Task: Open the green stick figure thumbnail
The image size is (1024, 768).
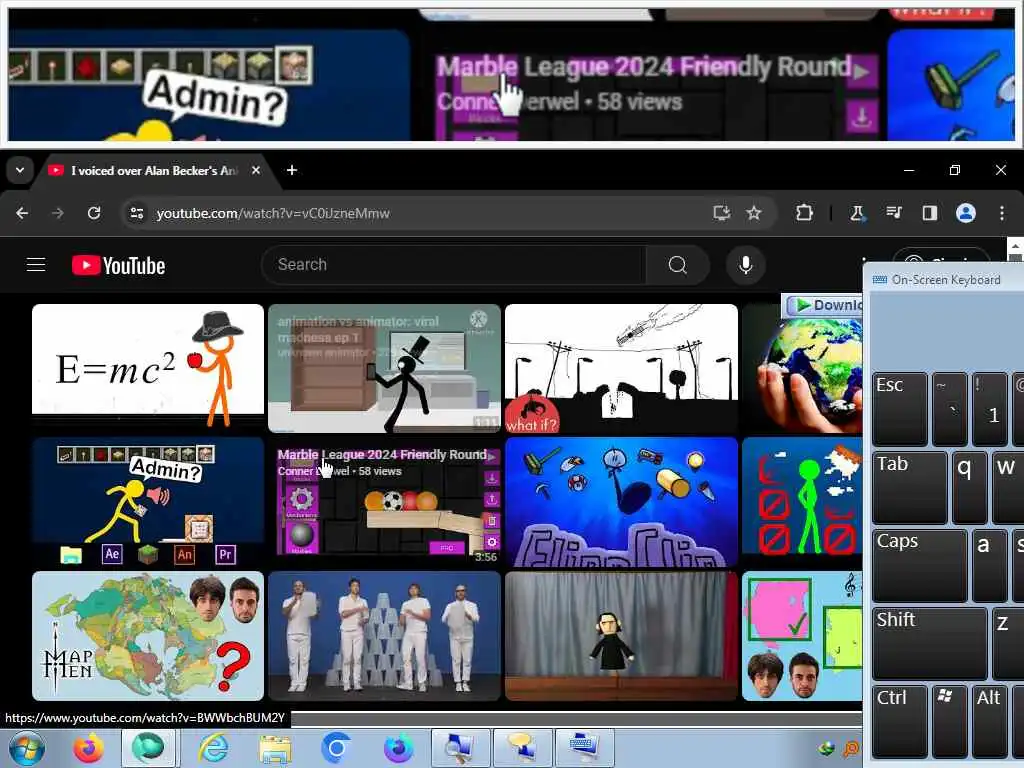Action: (x=802, y=502)
